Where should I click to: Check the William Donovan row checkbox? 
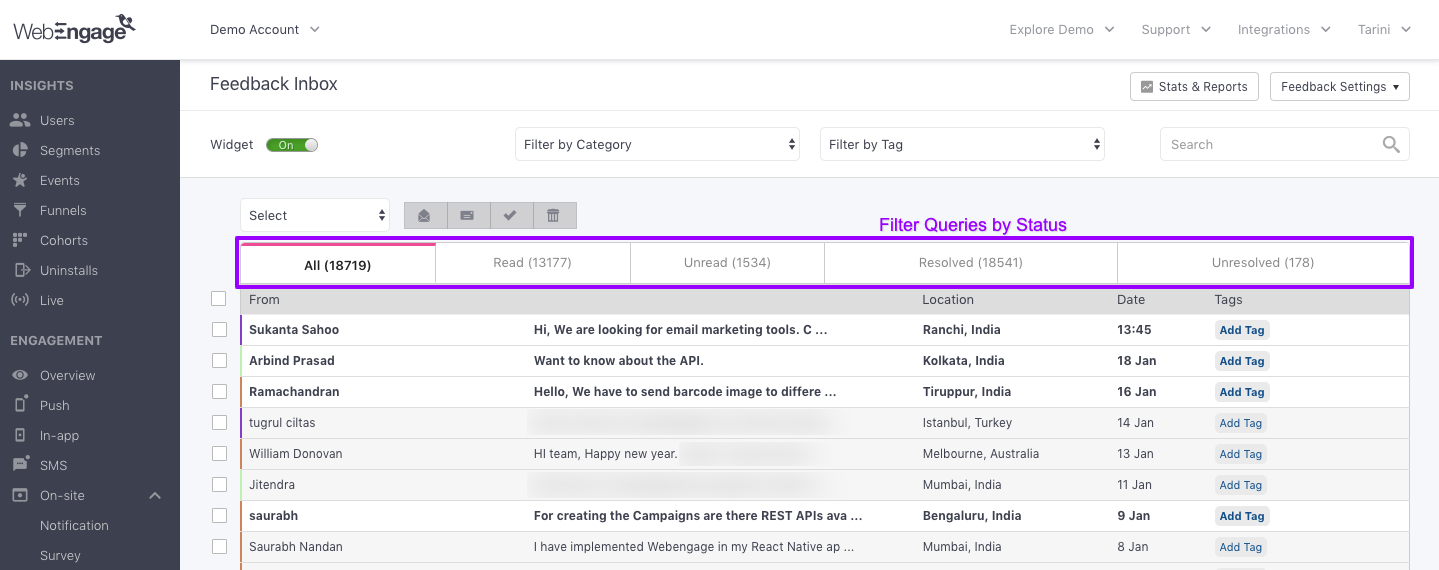(219, 453)
